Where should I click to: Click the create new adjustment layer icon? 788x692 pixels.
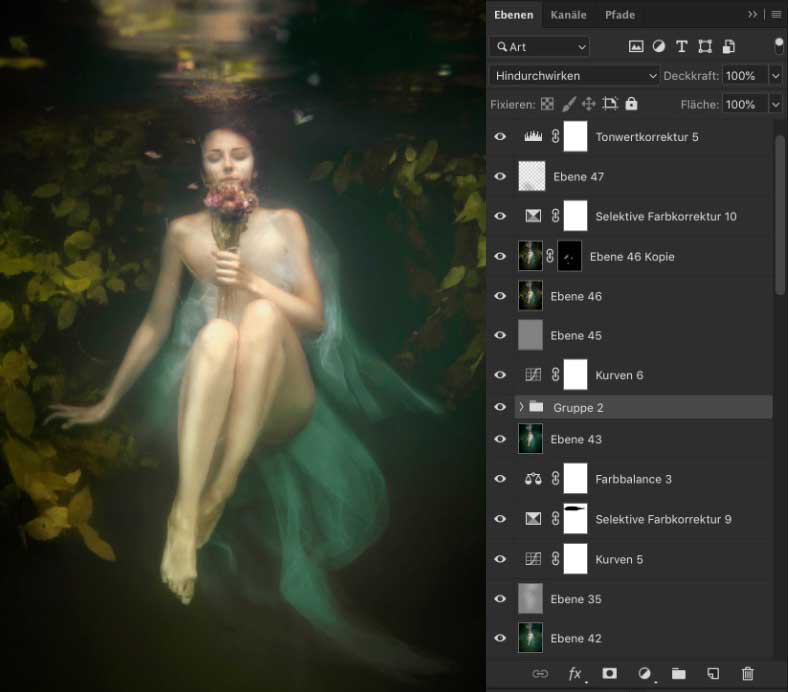click(644, 674)
